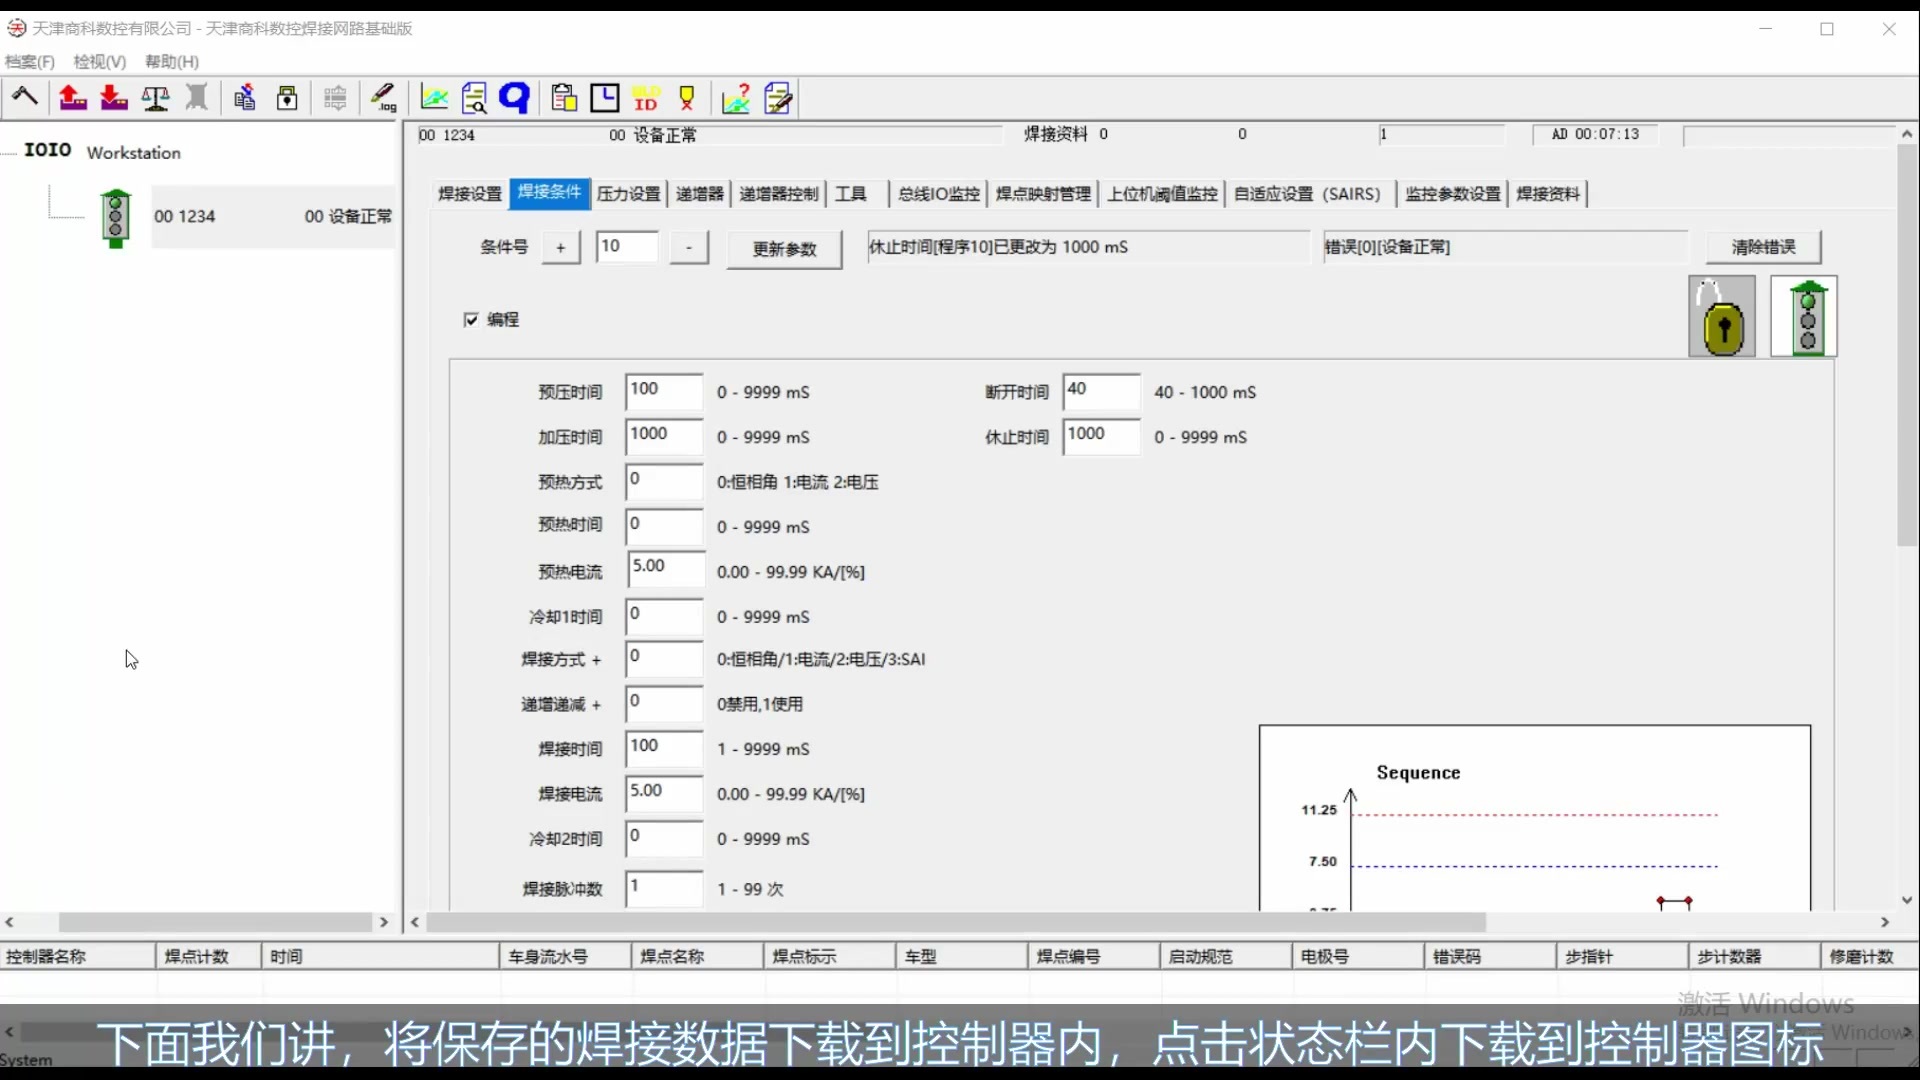Viewport: 1920px width, 1080px height.
Task: Open the 递增器 tab
Action: 700,194
